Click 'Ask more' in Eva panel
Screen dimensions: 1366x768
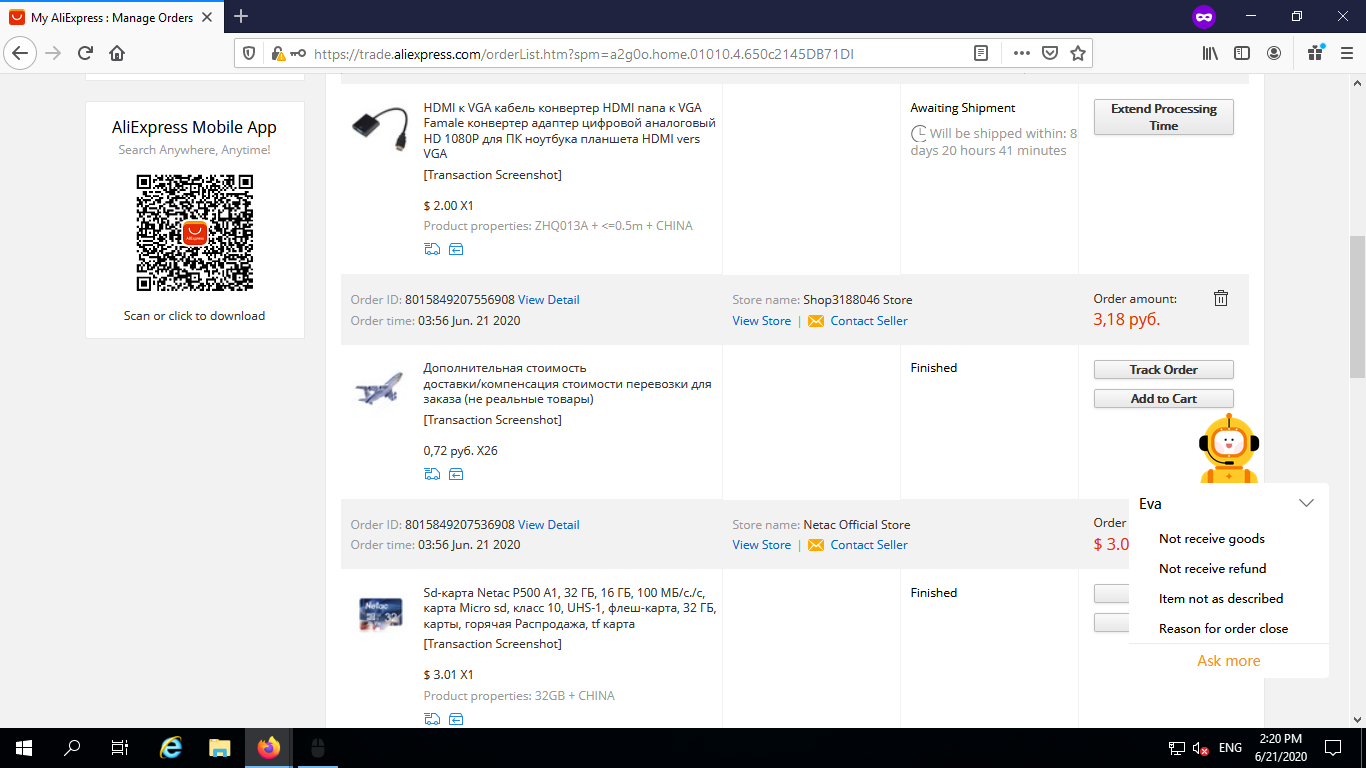1229,661
